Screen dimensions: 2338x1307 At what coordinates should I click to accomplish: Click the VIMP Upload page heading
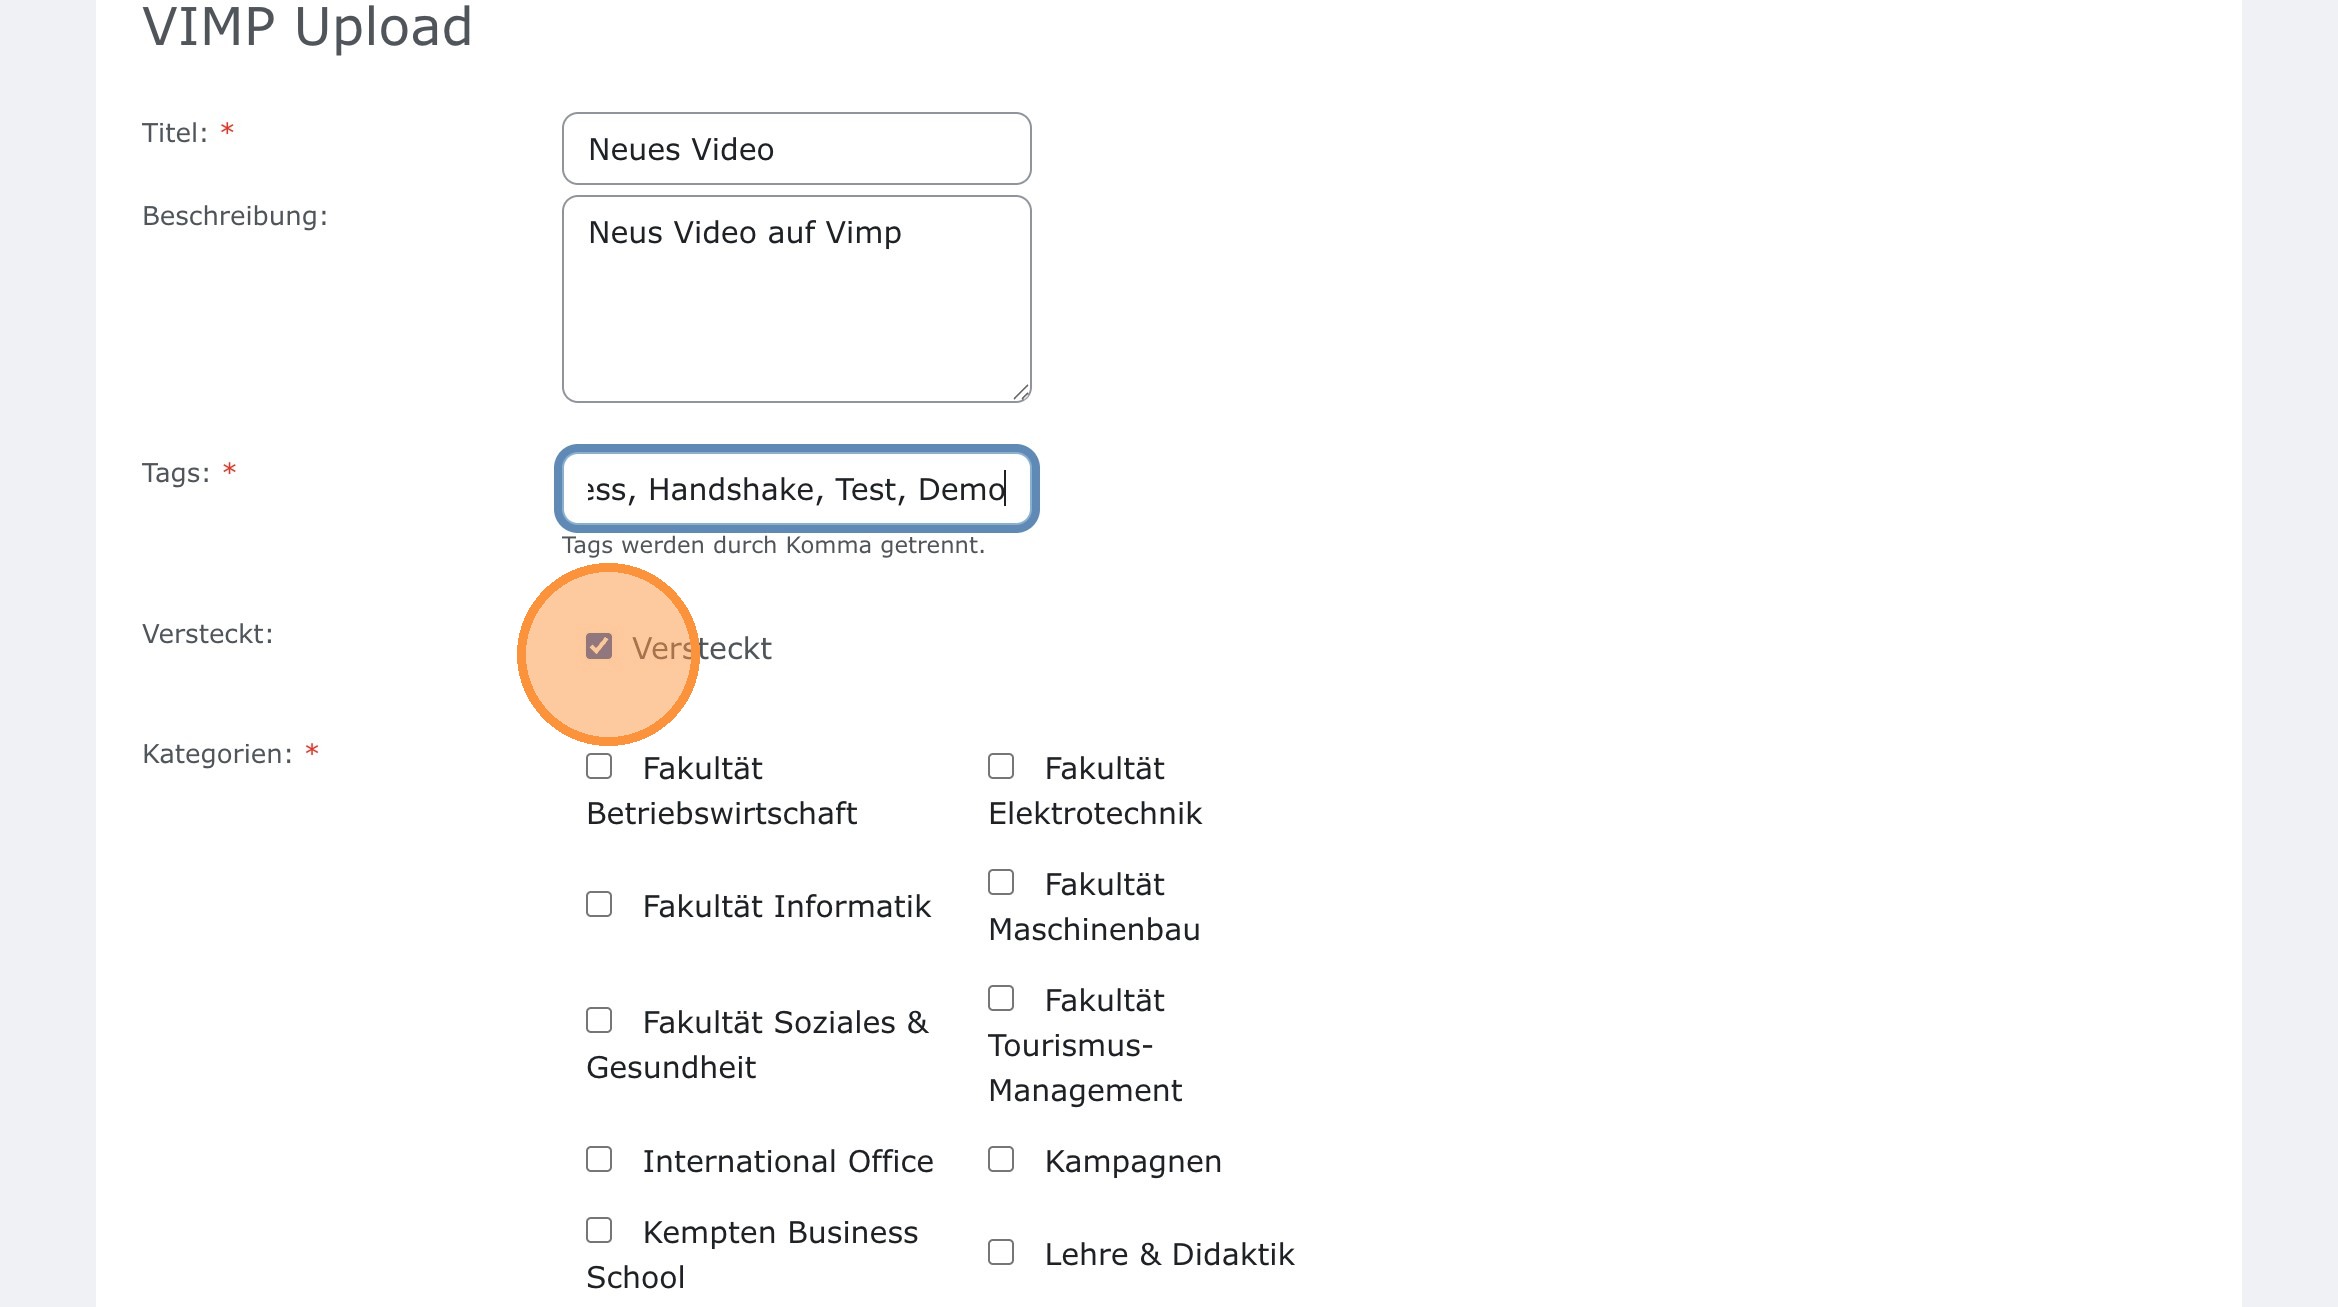coord(307,27)
